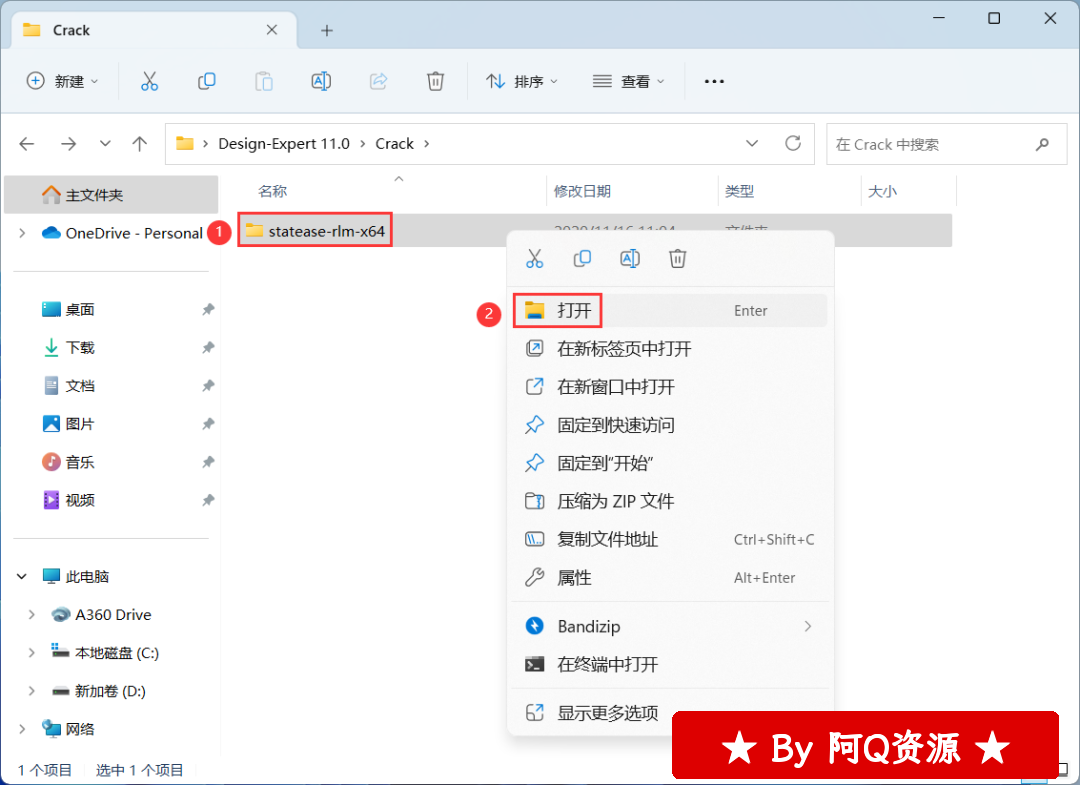Choose 在新窗口中打开 from the context menu
The width and height of the screenshot is (1080, 785).
pos(669,387)
